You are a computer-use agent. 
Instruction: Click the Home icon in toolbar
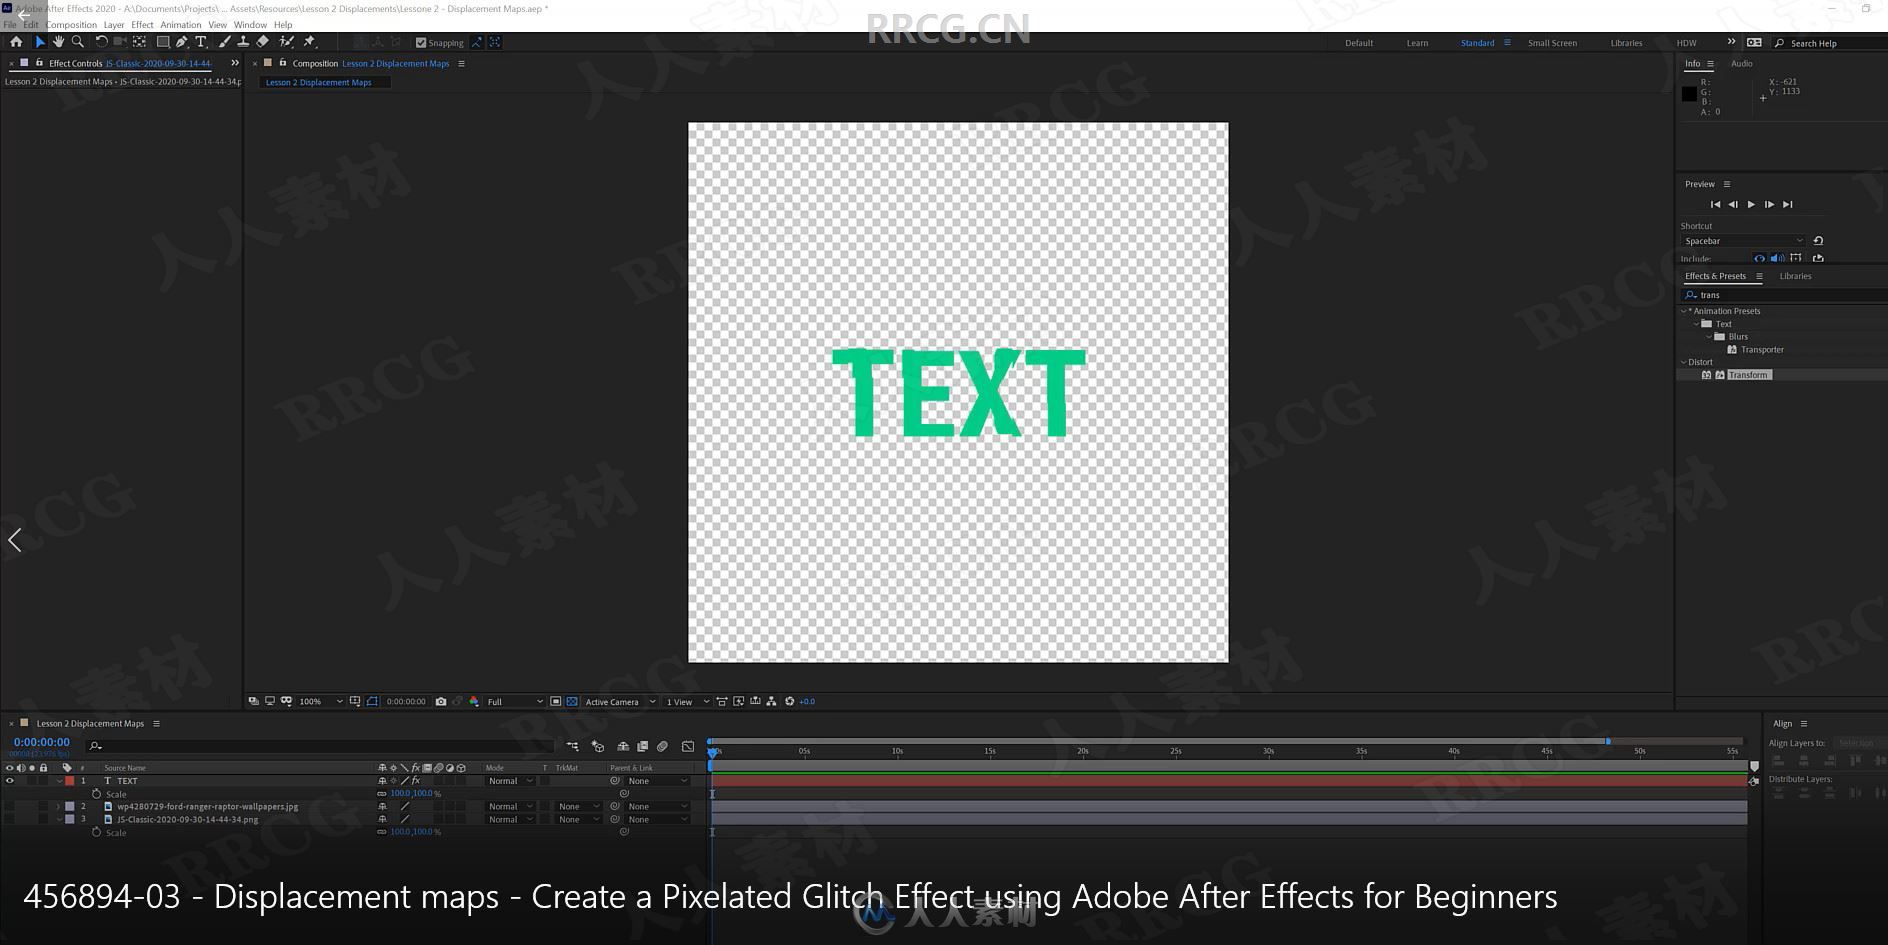[x=16, y=42]
